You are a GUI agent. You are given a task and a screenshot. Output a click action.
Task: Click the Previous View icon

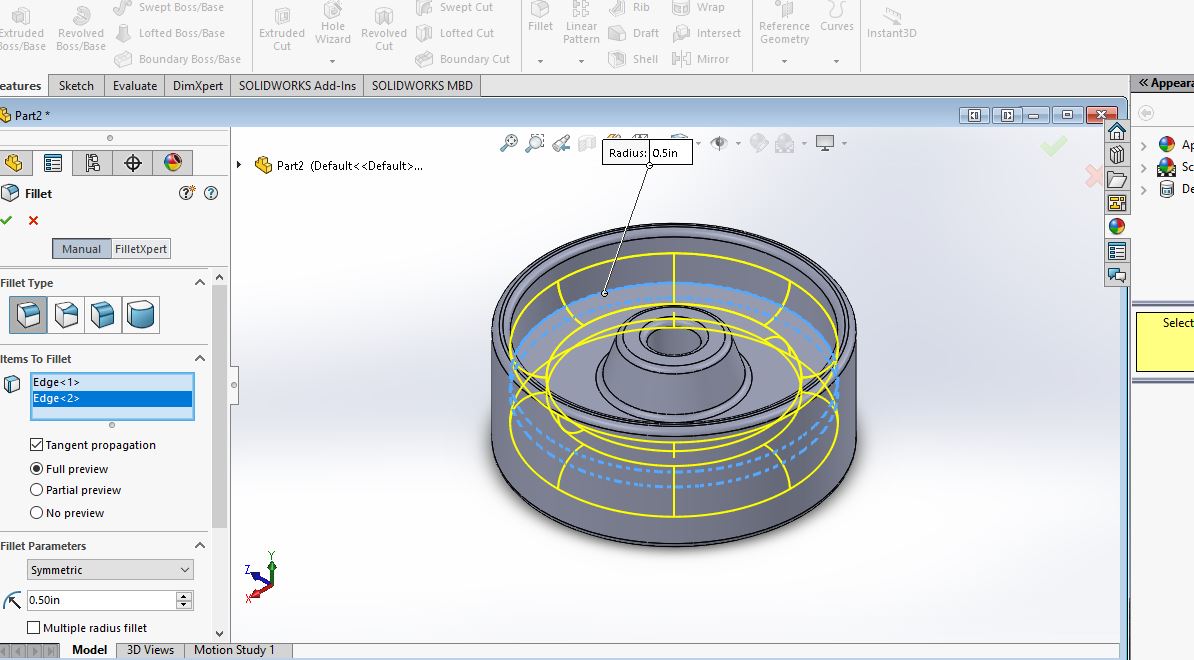[x=561, y=142]
